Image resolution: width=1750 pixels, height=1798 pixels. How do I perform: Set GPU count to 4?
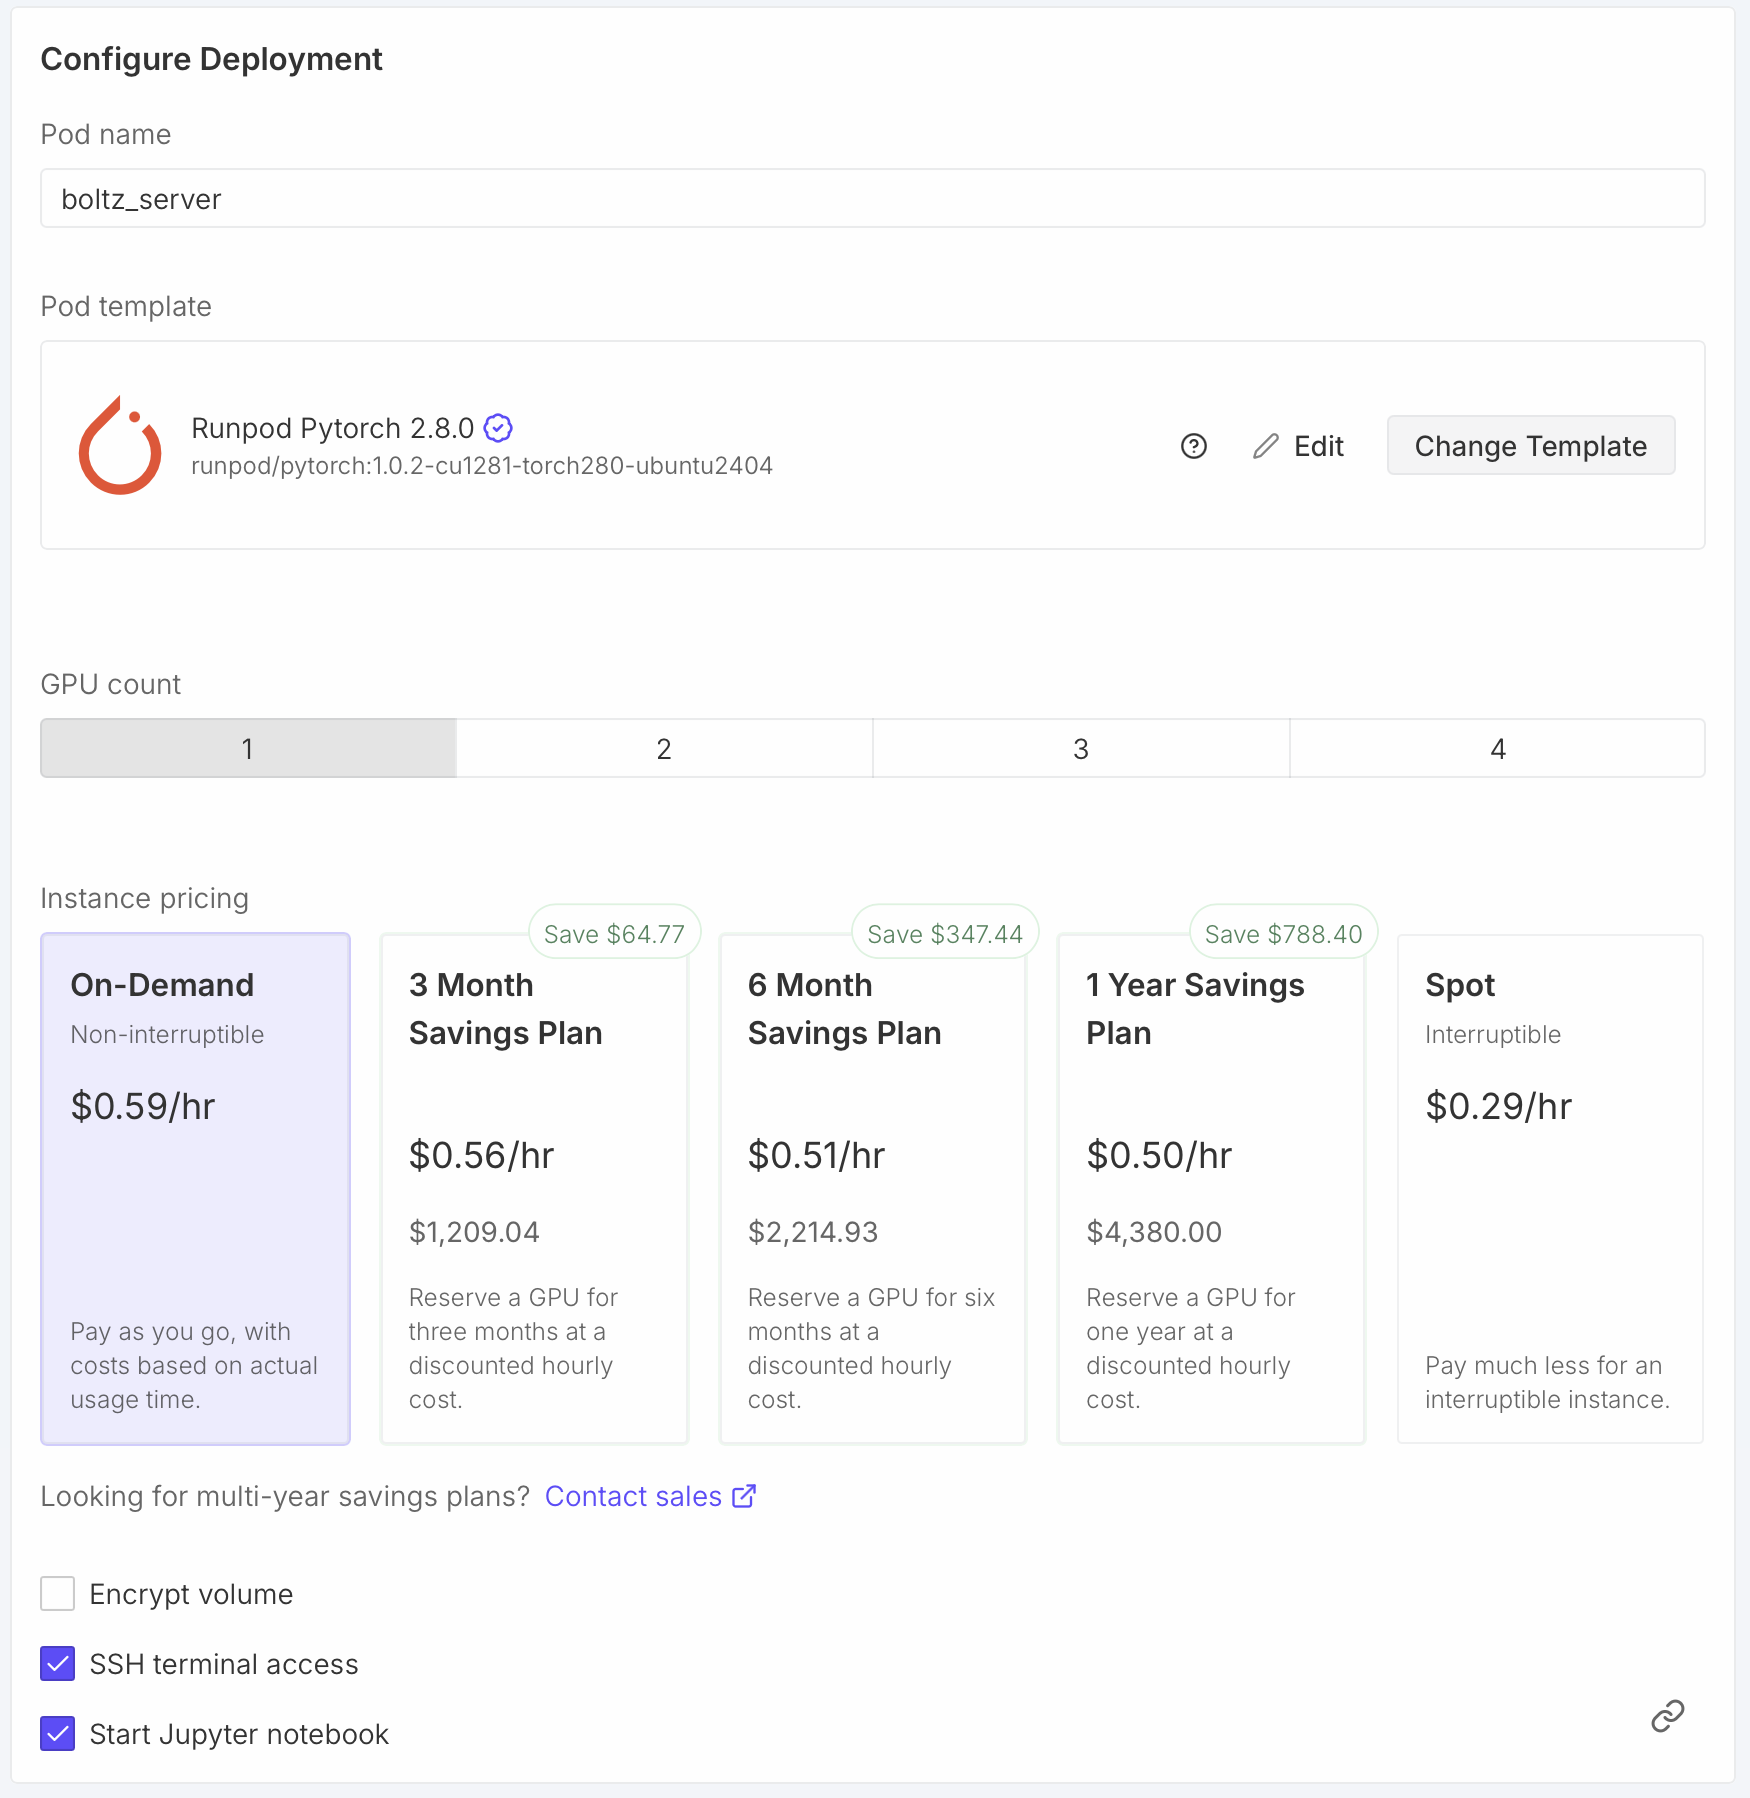(1497, 749)
